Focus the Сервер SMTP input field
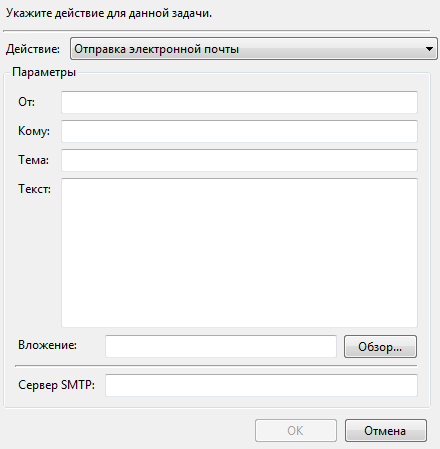Image resolution: width=440 pixels, height=449 pixels. (261, 385)
